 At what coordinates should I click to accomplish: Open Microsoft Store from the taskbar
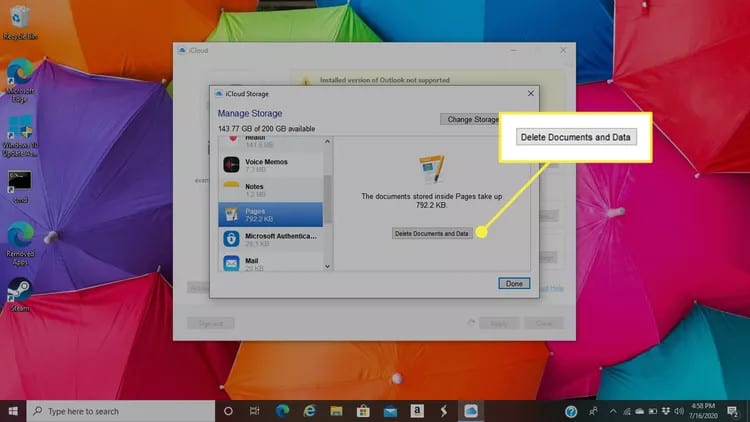[x=363, y=411]
